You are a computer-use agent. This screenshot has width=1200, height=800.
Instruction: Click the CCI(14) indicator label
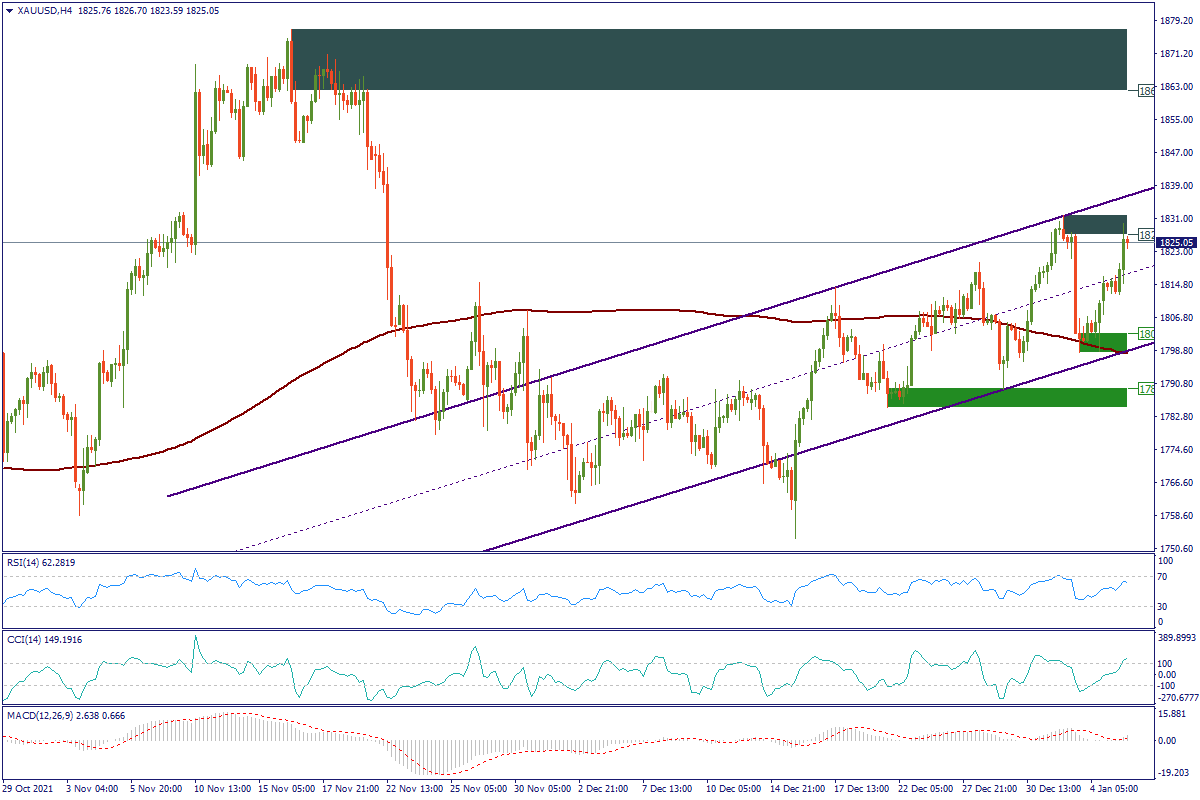pyautogui.click(x=42, y=639)
